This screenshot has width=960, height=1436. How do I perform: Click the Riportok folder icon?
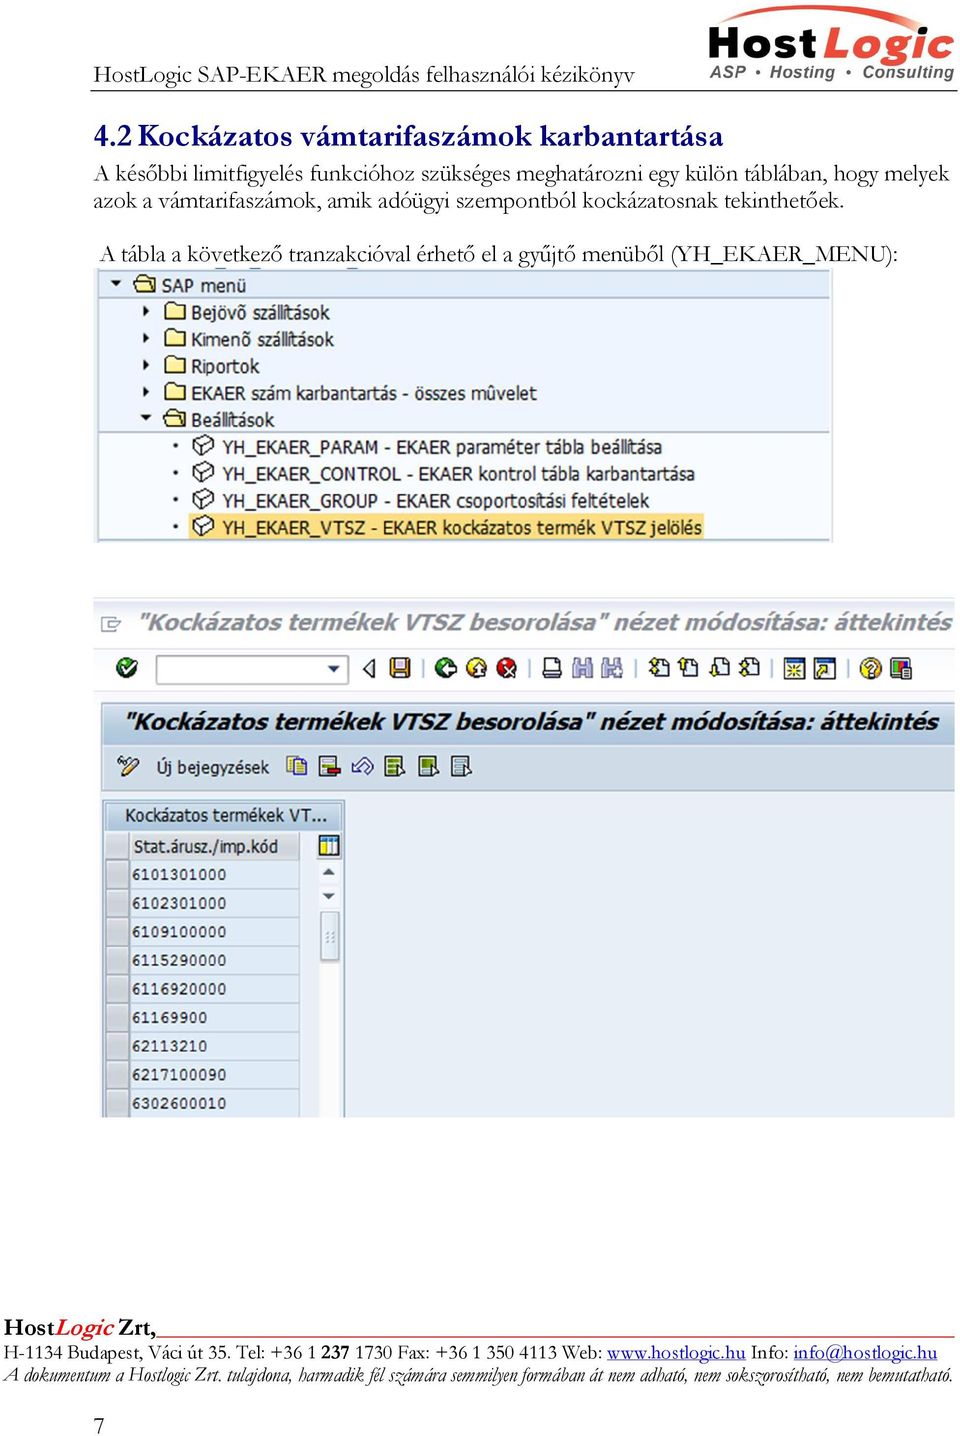click(175, 365)
